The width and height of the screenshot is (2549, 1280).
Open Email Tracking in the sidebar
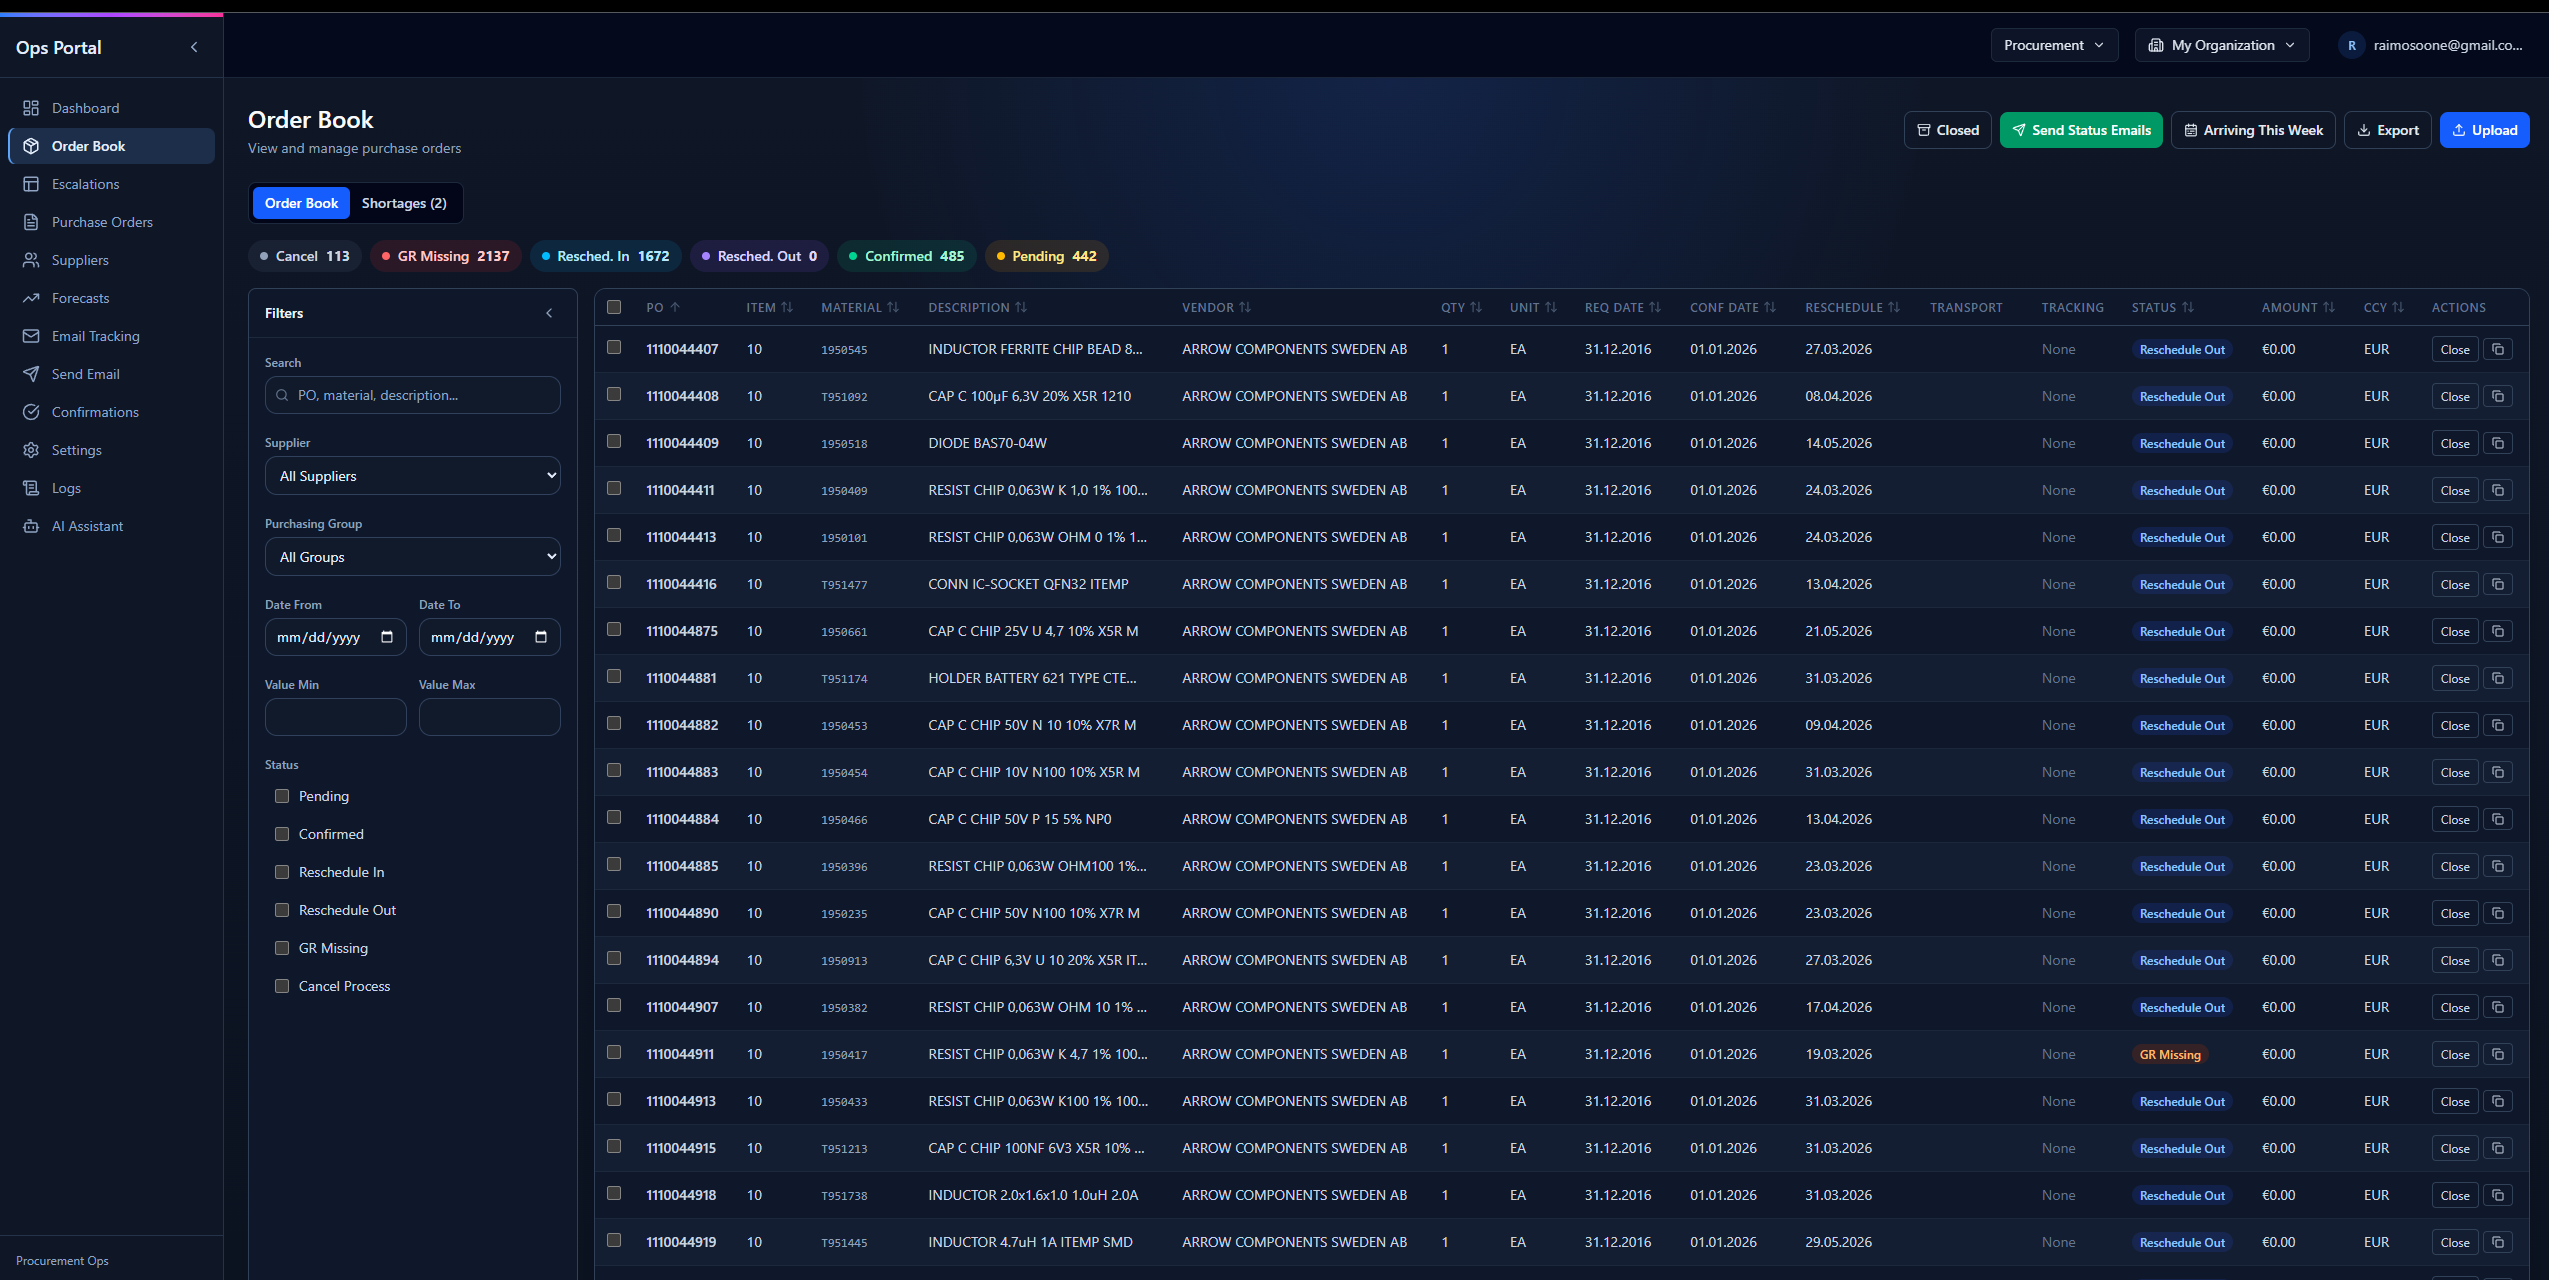95,336
